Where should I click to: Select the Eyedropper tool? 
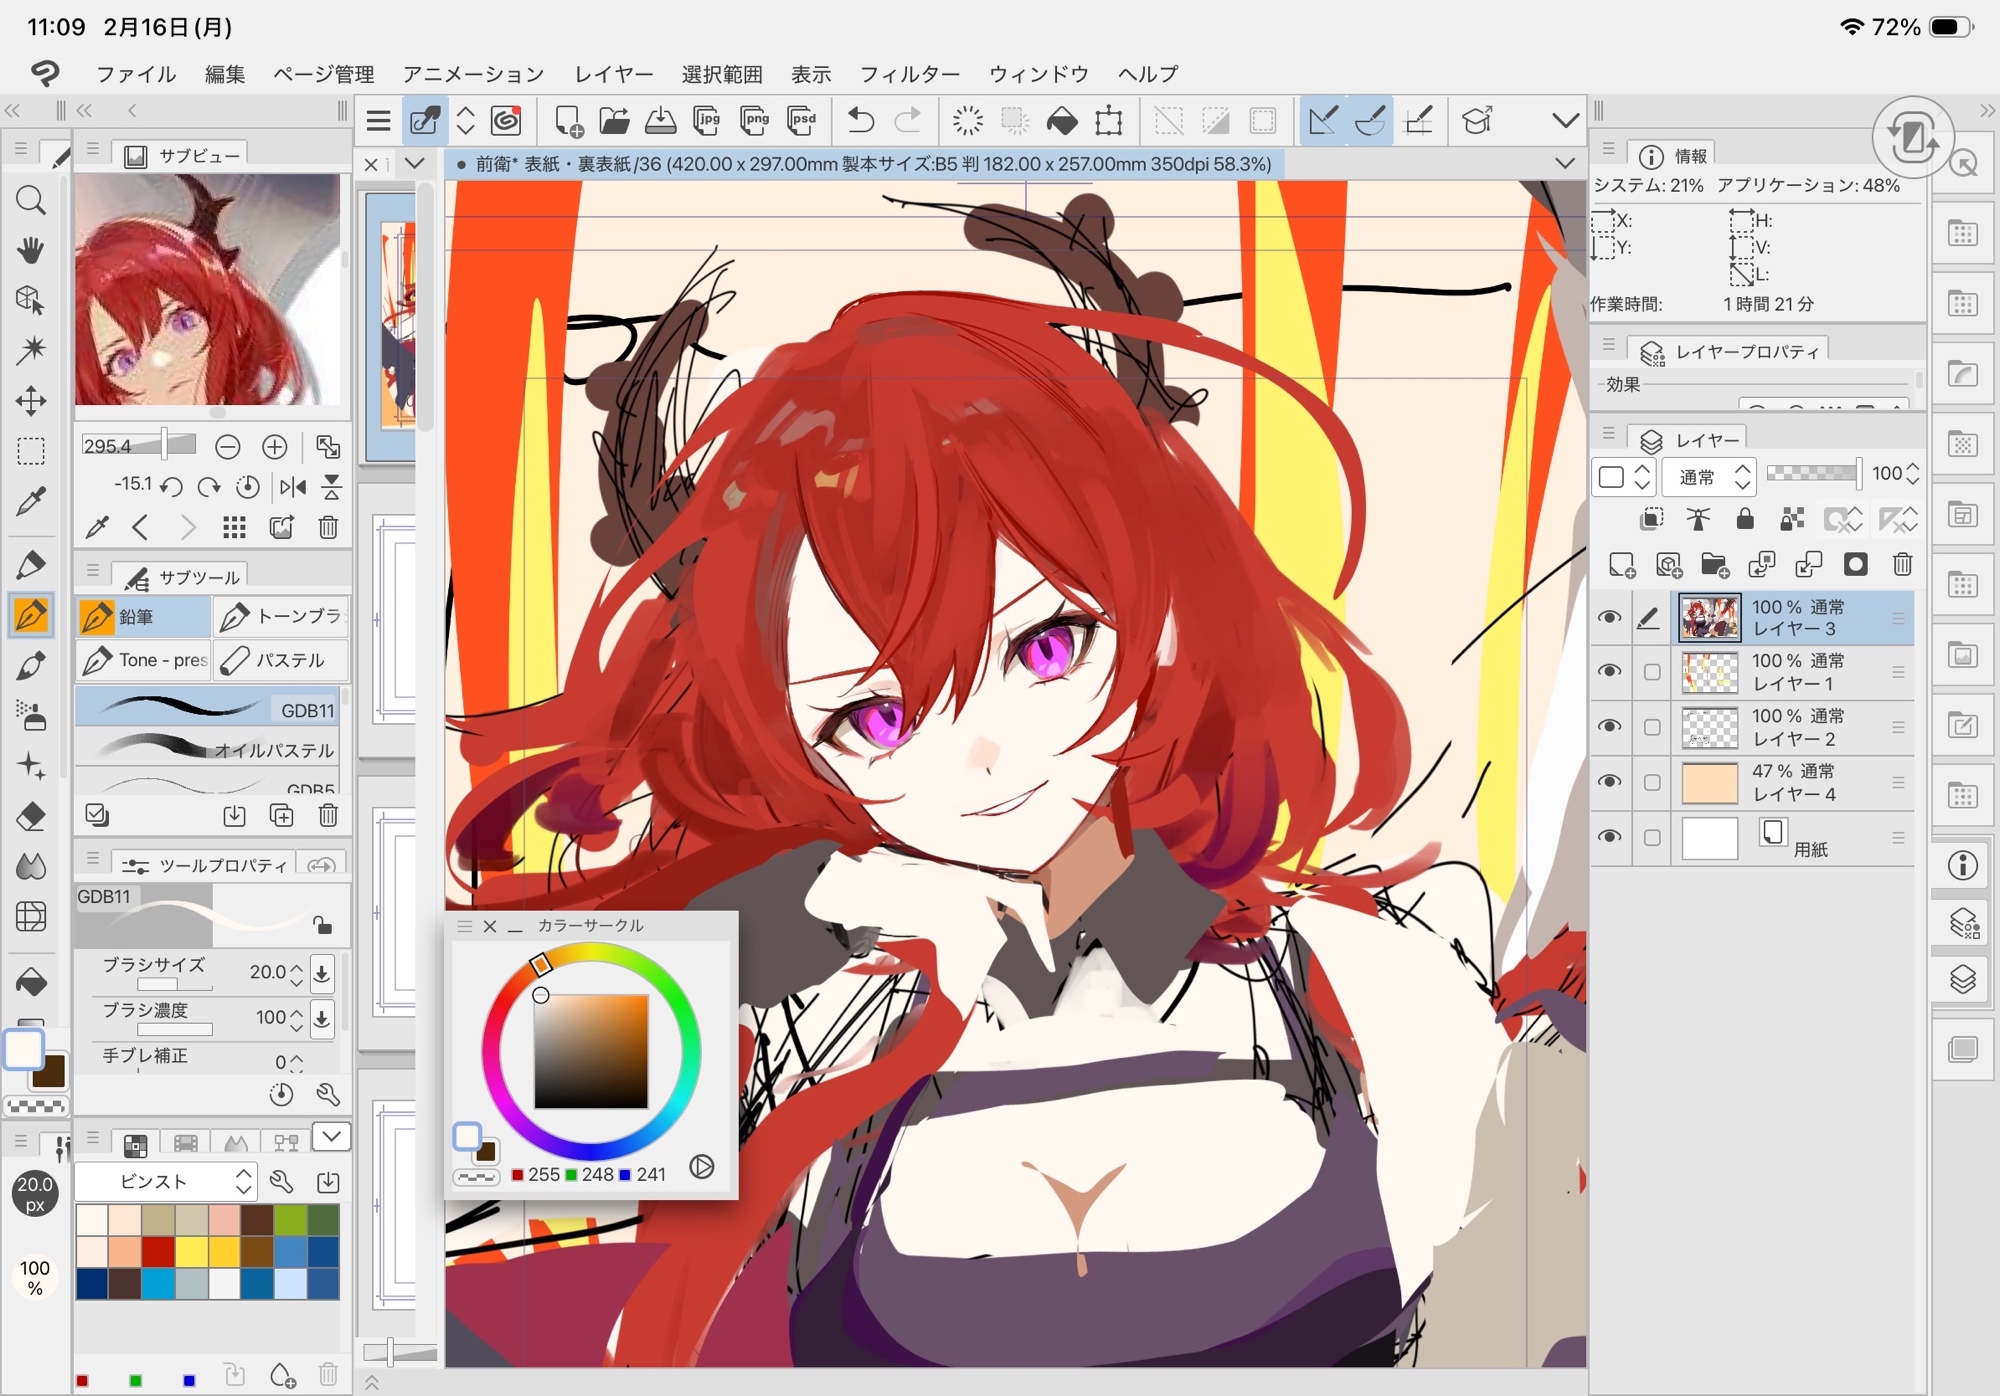click(31, 500)
